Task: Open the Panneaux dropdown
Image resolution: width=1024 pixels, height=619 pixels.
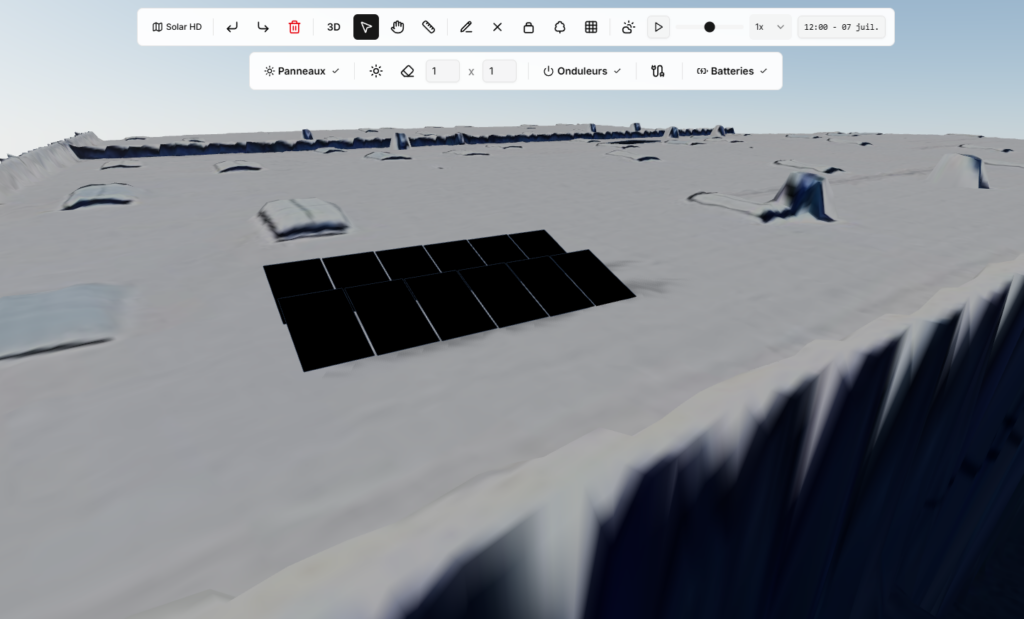Action: point(302,71)
